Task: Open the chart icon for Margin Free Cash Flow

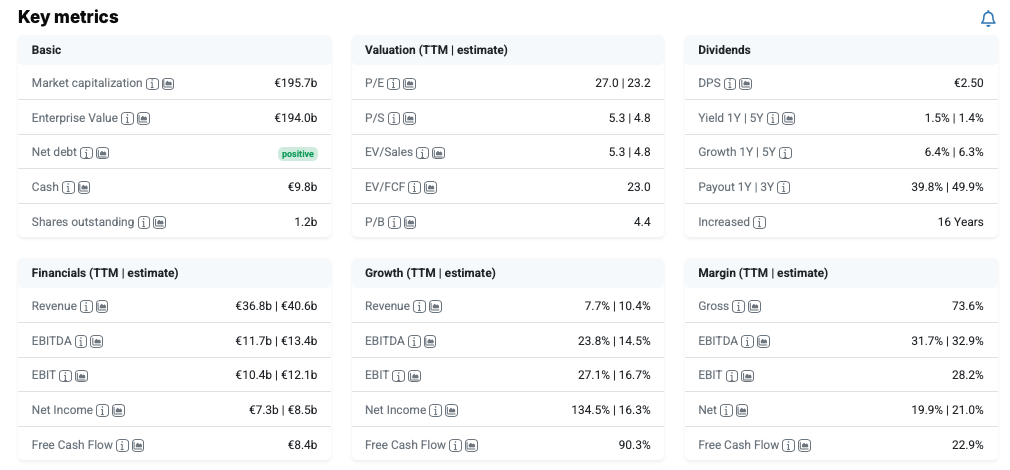Action: [804, 446]
